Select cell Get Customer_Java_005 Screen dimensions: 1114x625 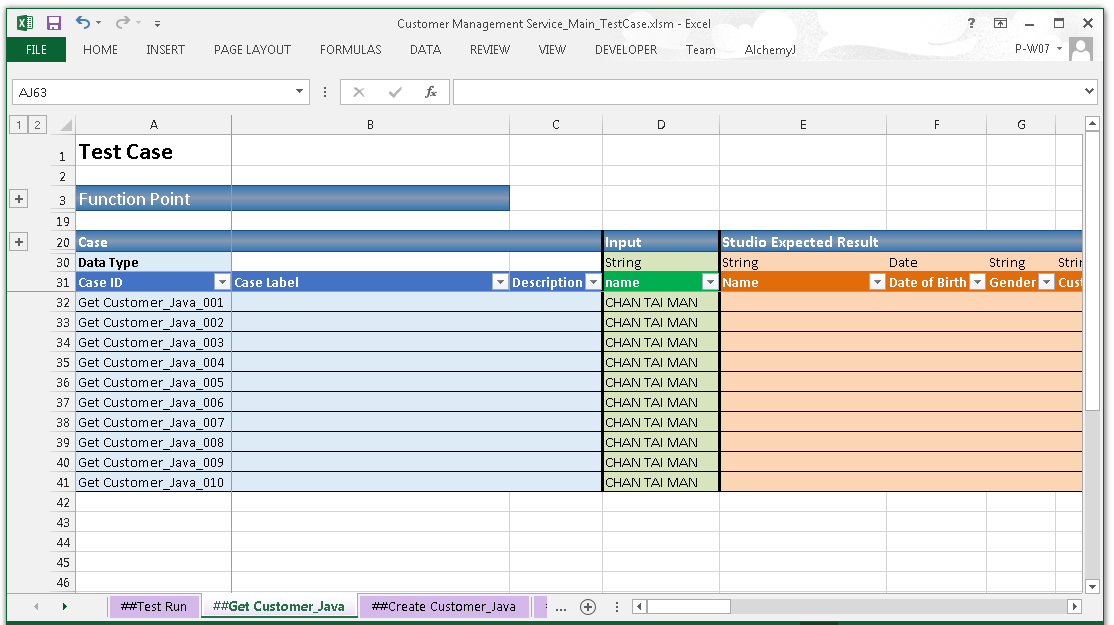tap(152, 382)
